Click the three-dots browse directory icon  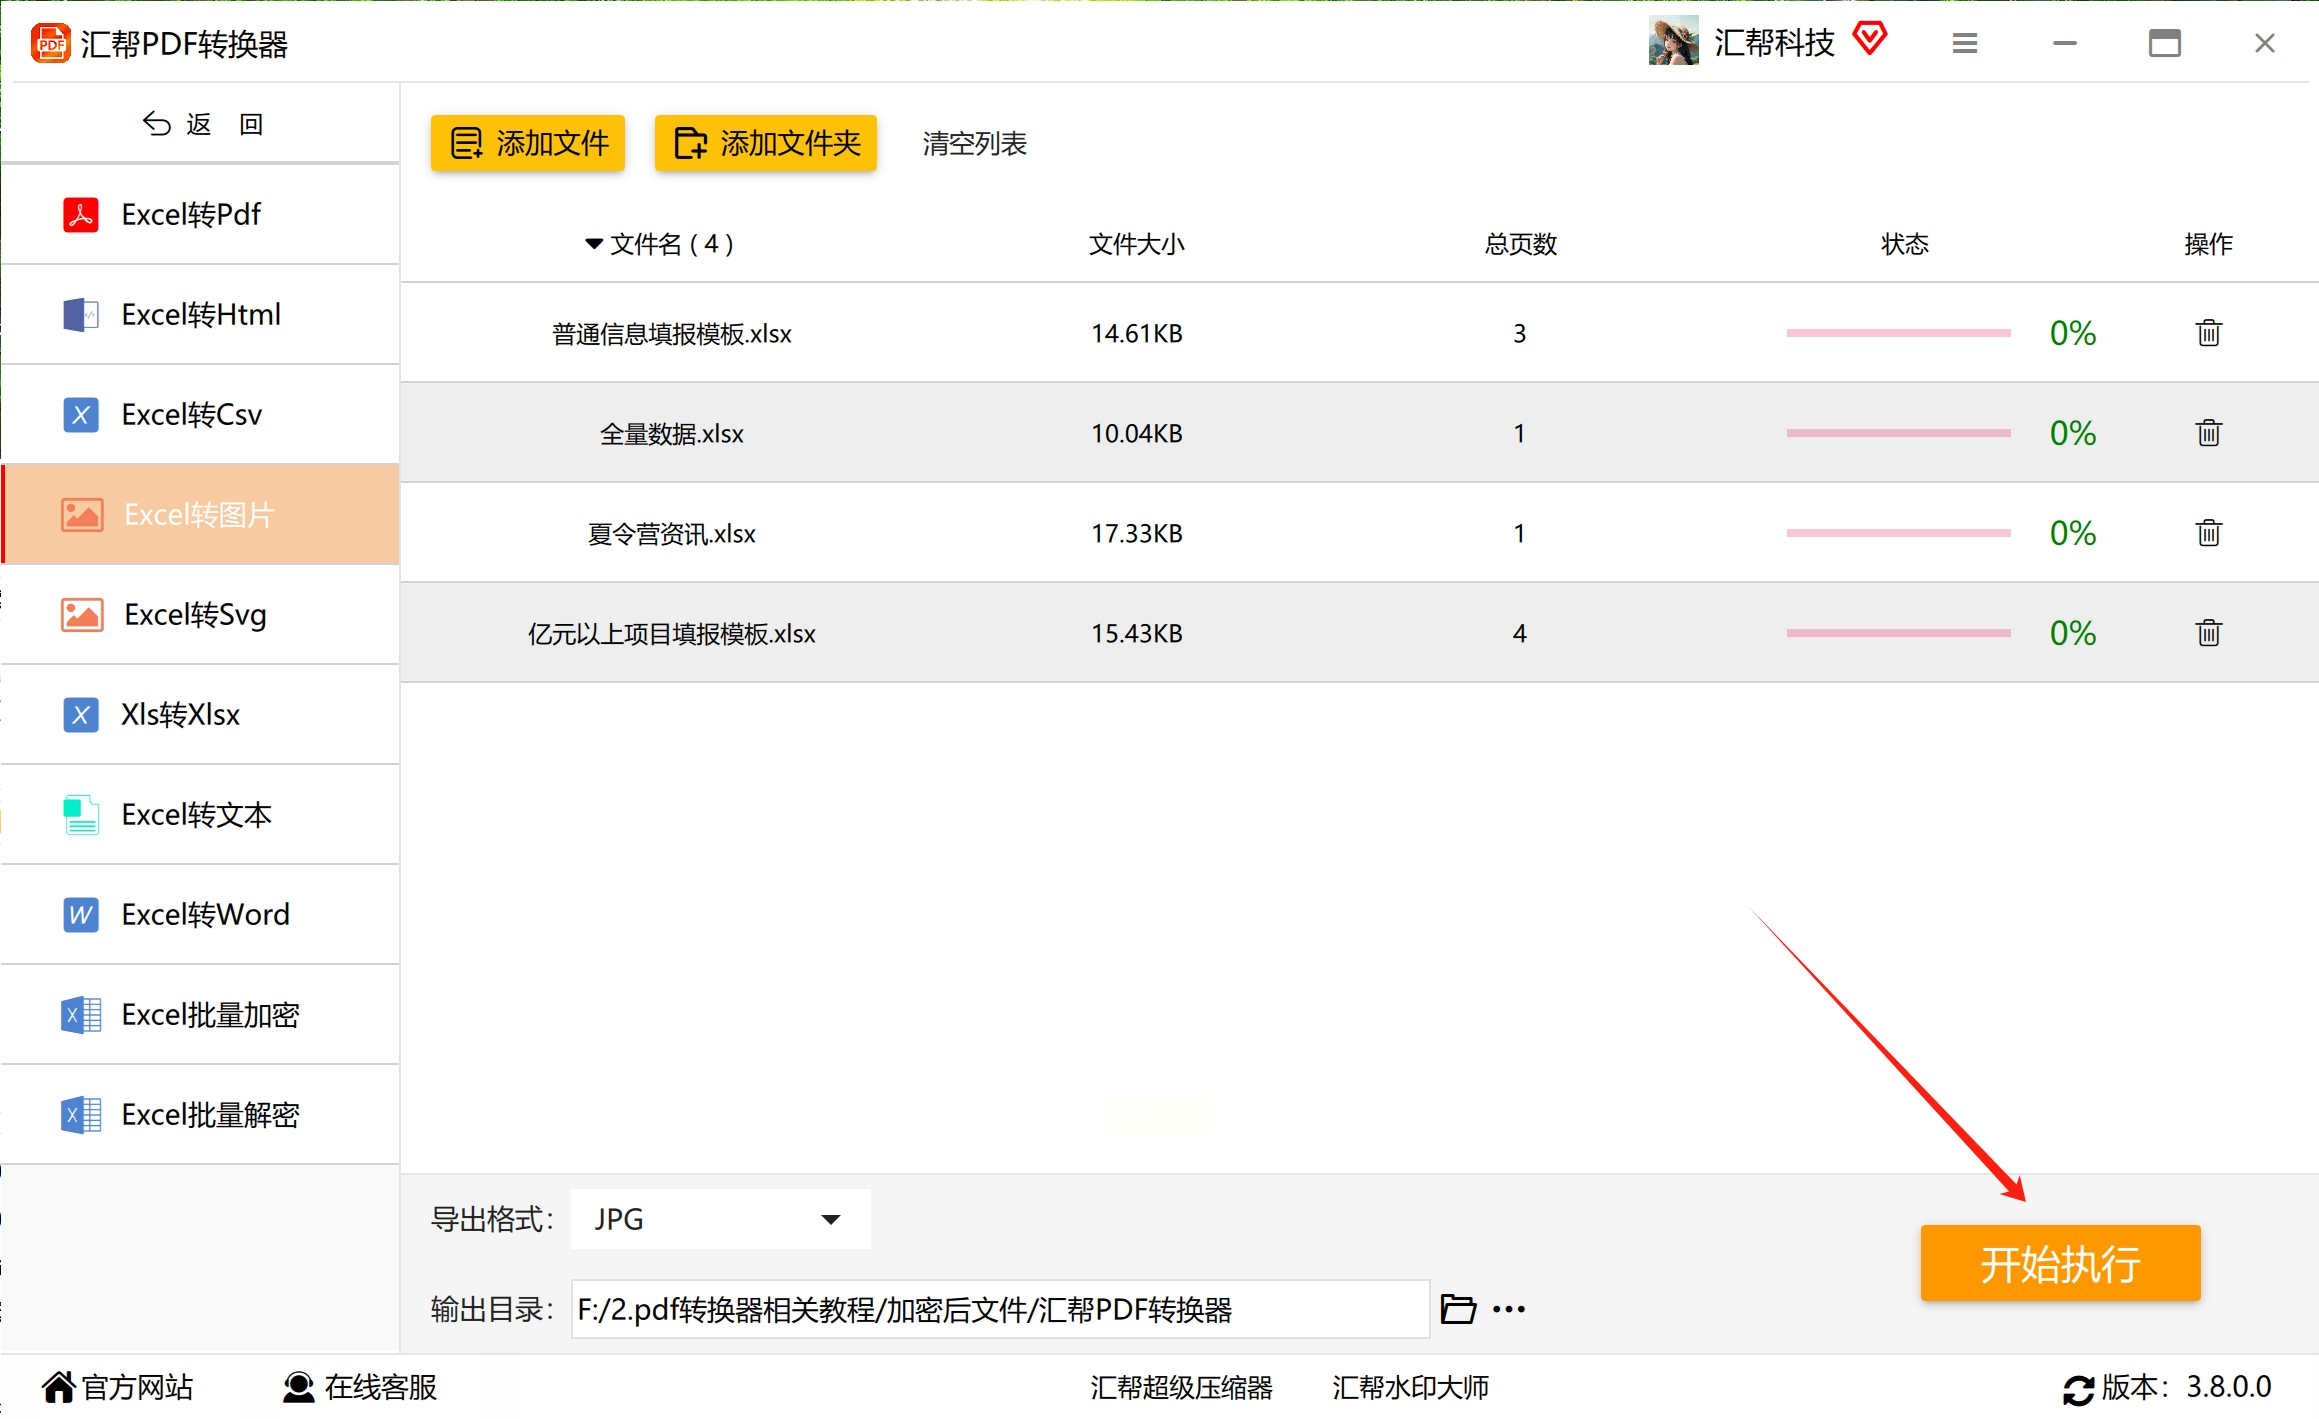click(x=1509, y=1309)
